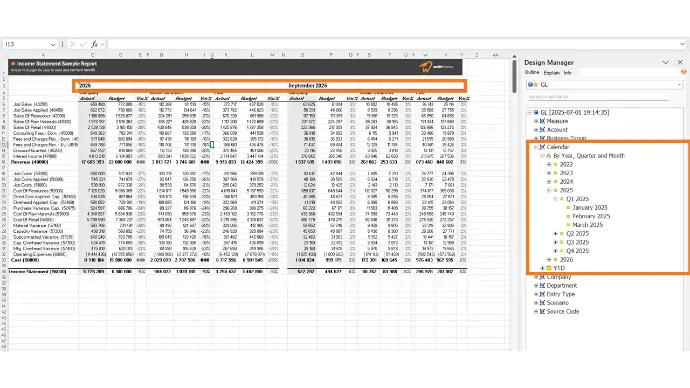Click the Measure dimension icon
The height and width of the screenshot is (388, 690).
542,121
